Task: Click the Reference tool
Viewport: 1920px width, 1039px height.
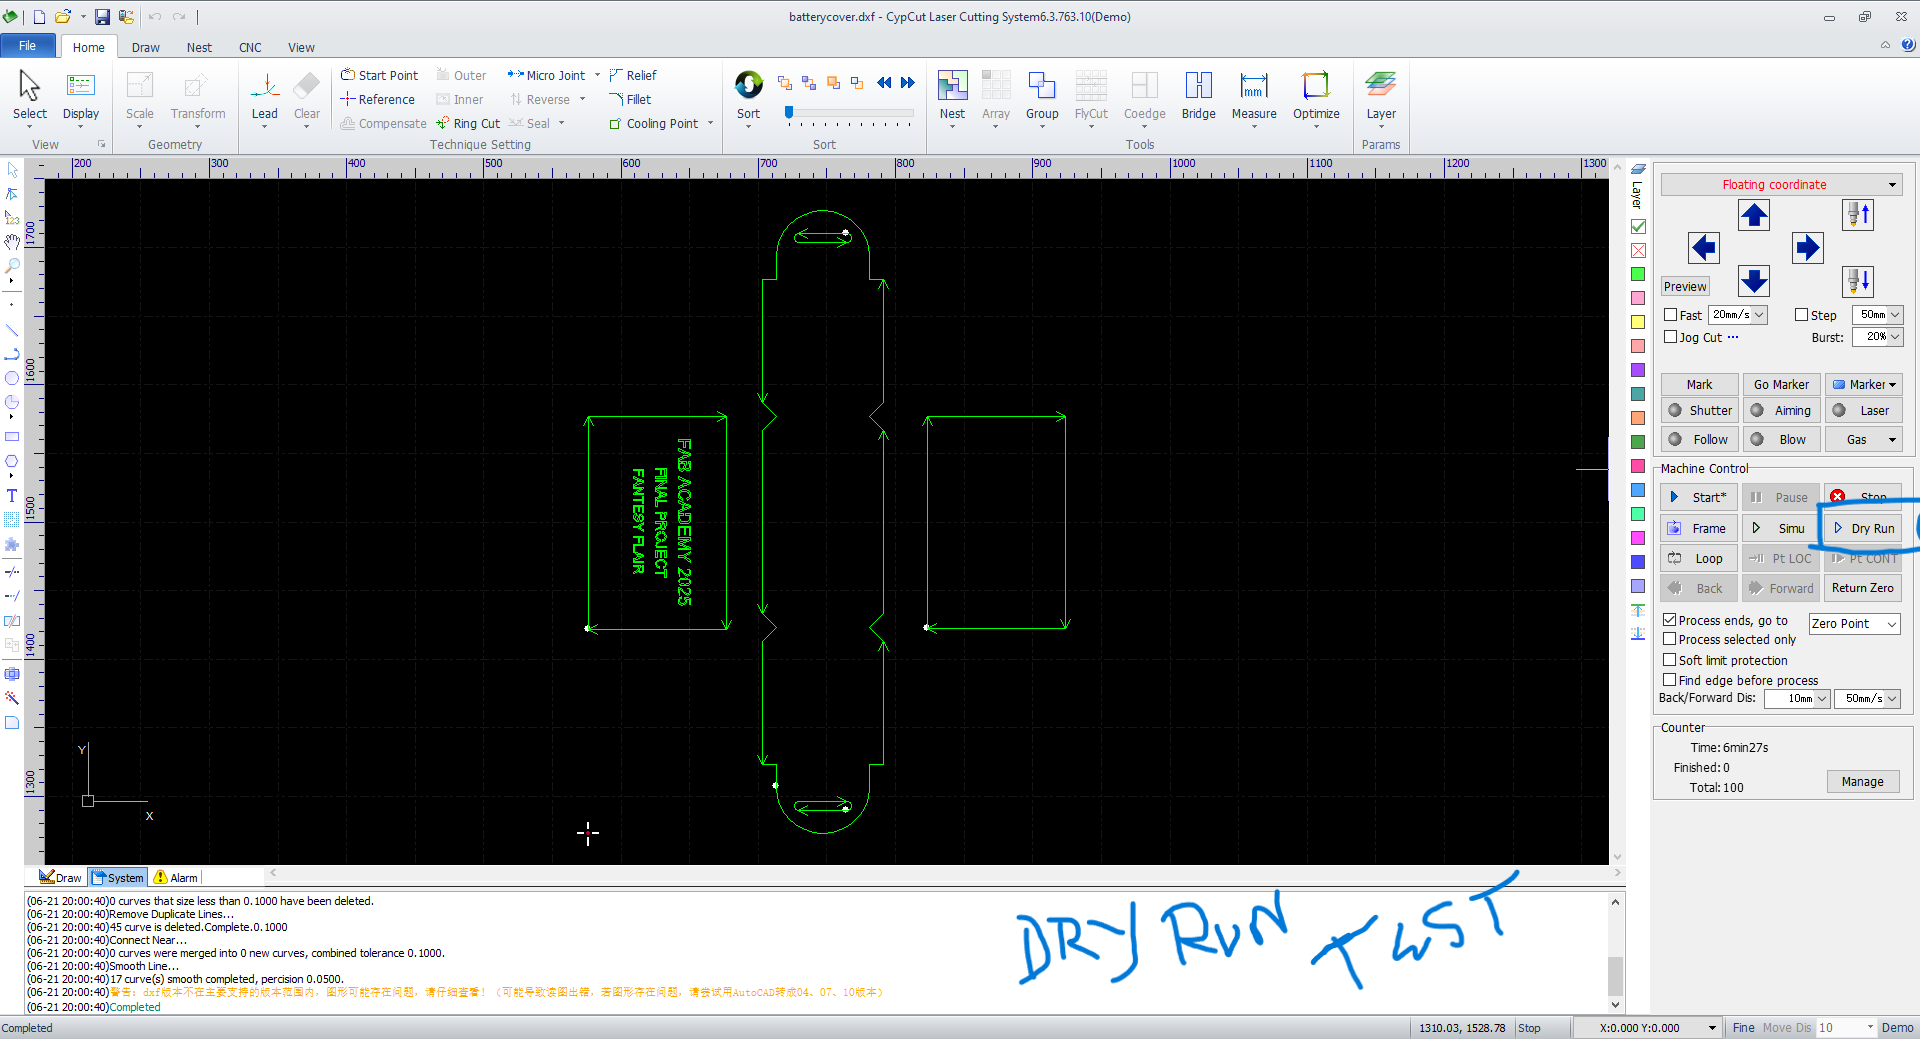Action: (377, 99)
